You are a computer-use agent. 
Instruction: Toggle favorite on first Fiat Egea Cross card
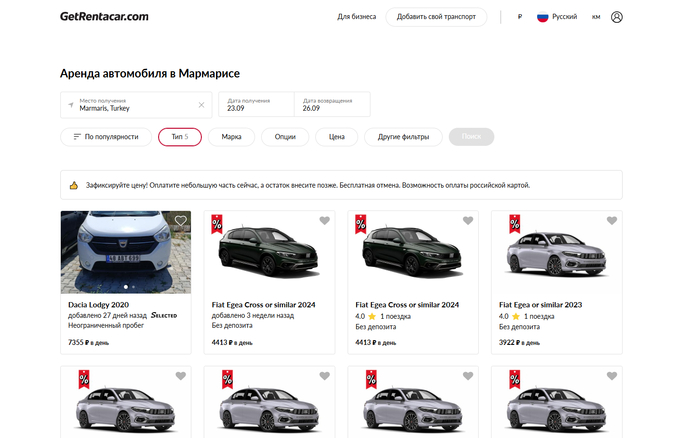pos(324,221)
